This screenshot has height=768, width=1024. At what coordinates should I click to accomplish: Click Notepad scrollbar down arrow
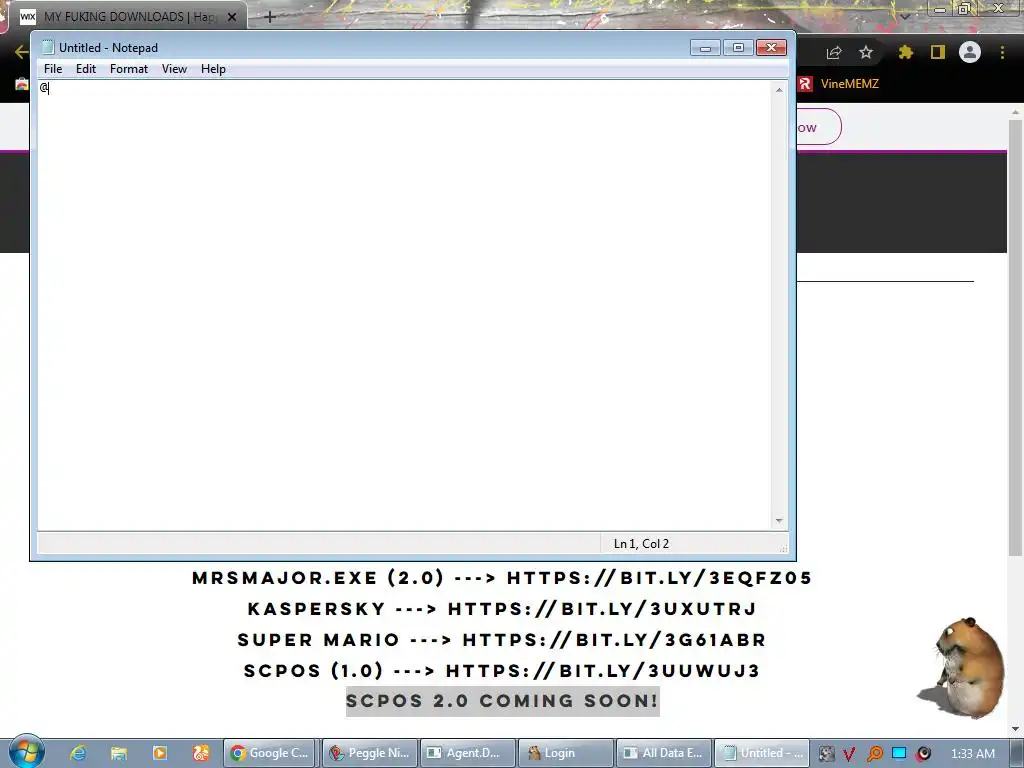779,520
